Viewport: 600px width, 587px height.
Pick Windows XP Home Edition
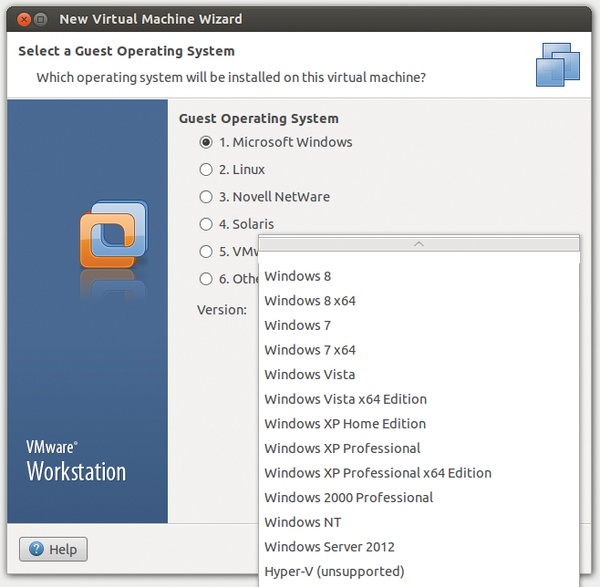click(x=419, y=424)
